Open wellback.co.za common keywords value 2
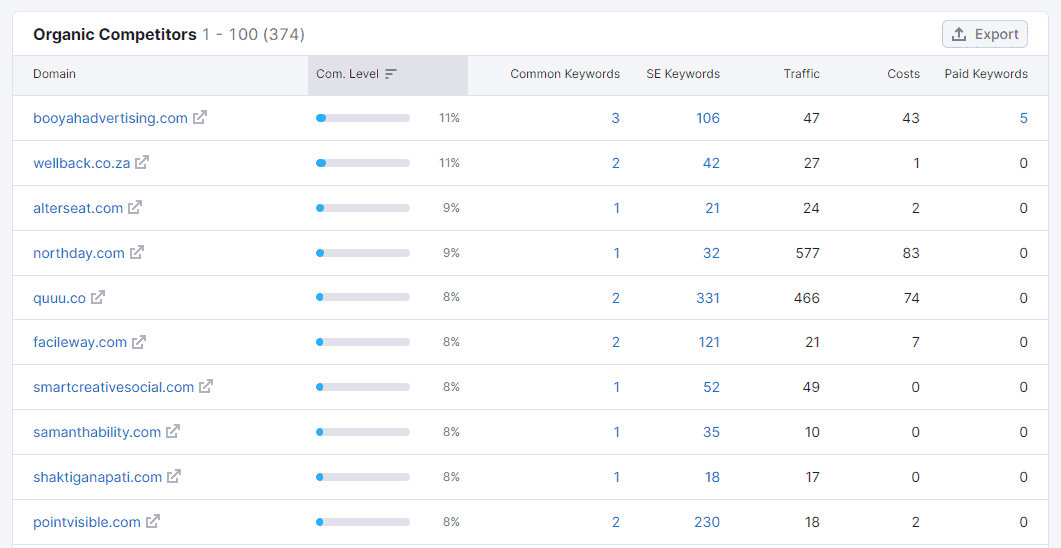 616,163
